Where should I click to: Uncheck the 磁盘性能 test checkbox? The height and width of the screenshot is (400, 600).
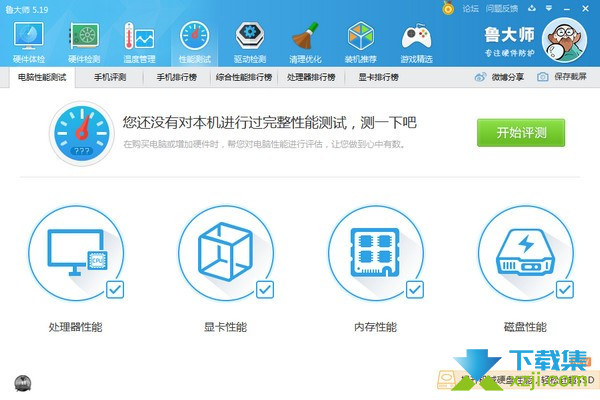565,289
